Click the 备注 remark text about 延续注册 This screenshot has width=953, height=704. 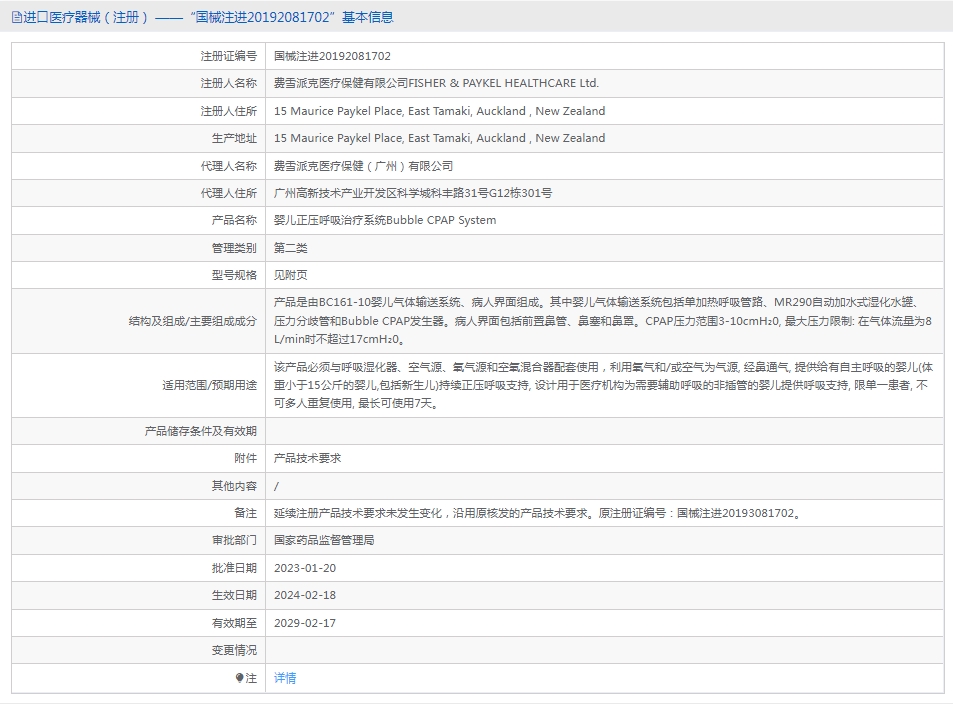tap(538, 513)
